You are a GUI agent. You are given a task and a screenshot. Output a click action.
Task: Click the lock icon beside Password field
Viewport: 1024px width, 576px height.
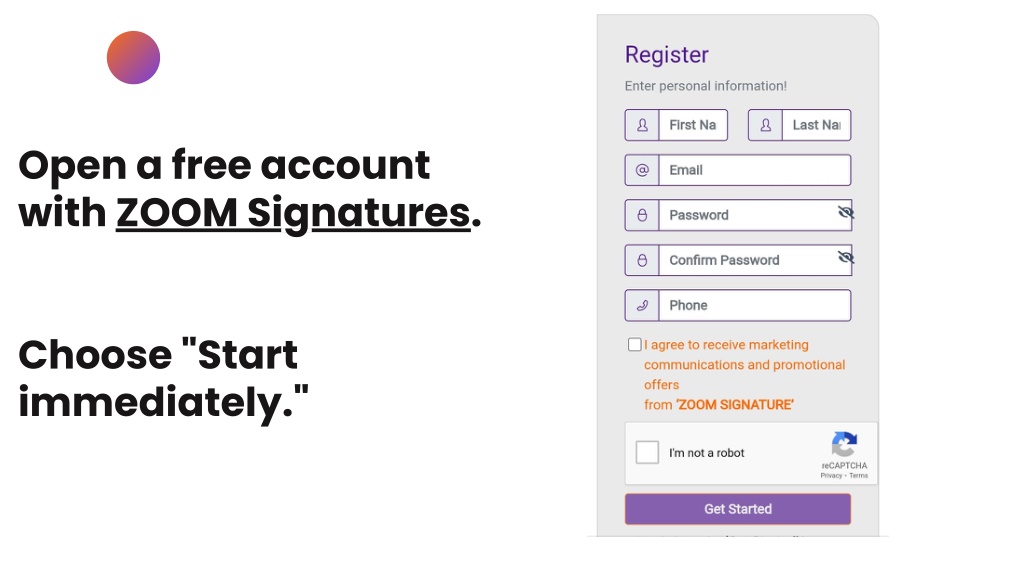[642, 215]
